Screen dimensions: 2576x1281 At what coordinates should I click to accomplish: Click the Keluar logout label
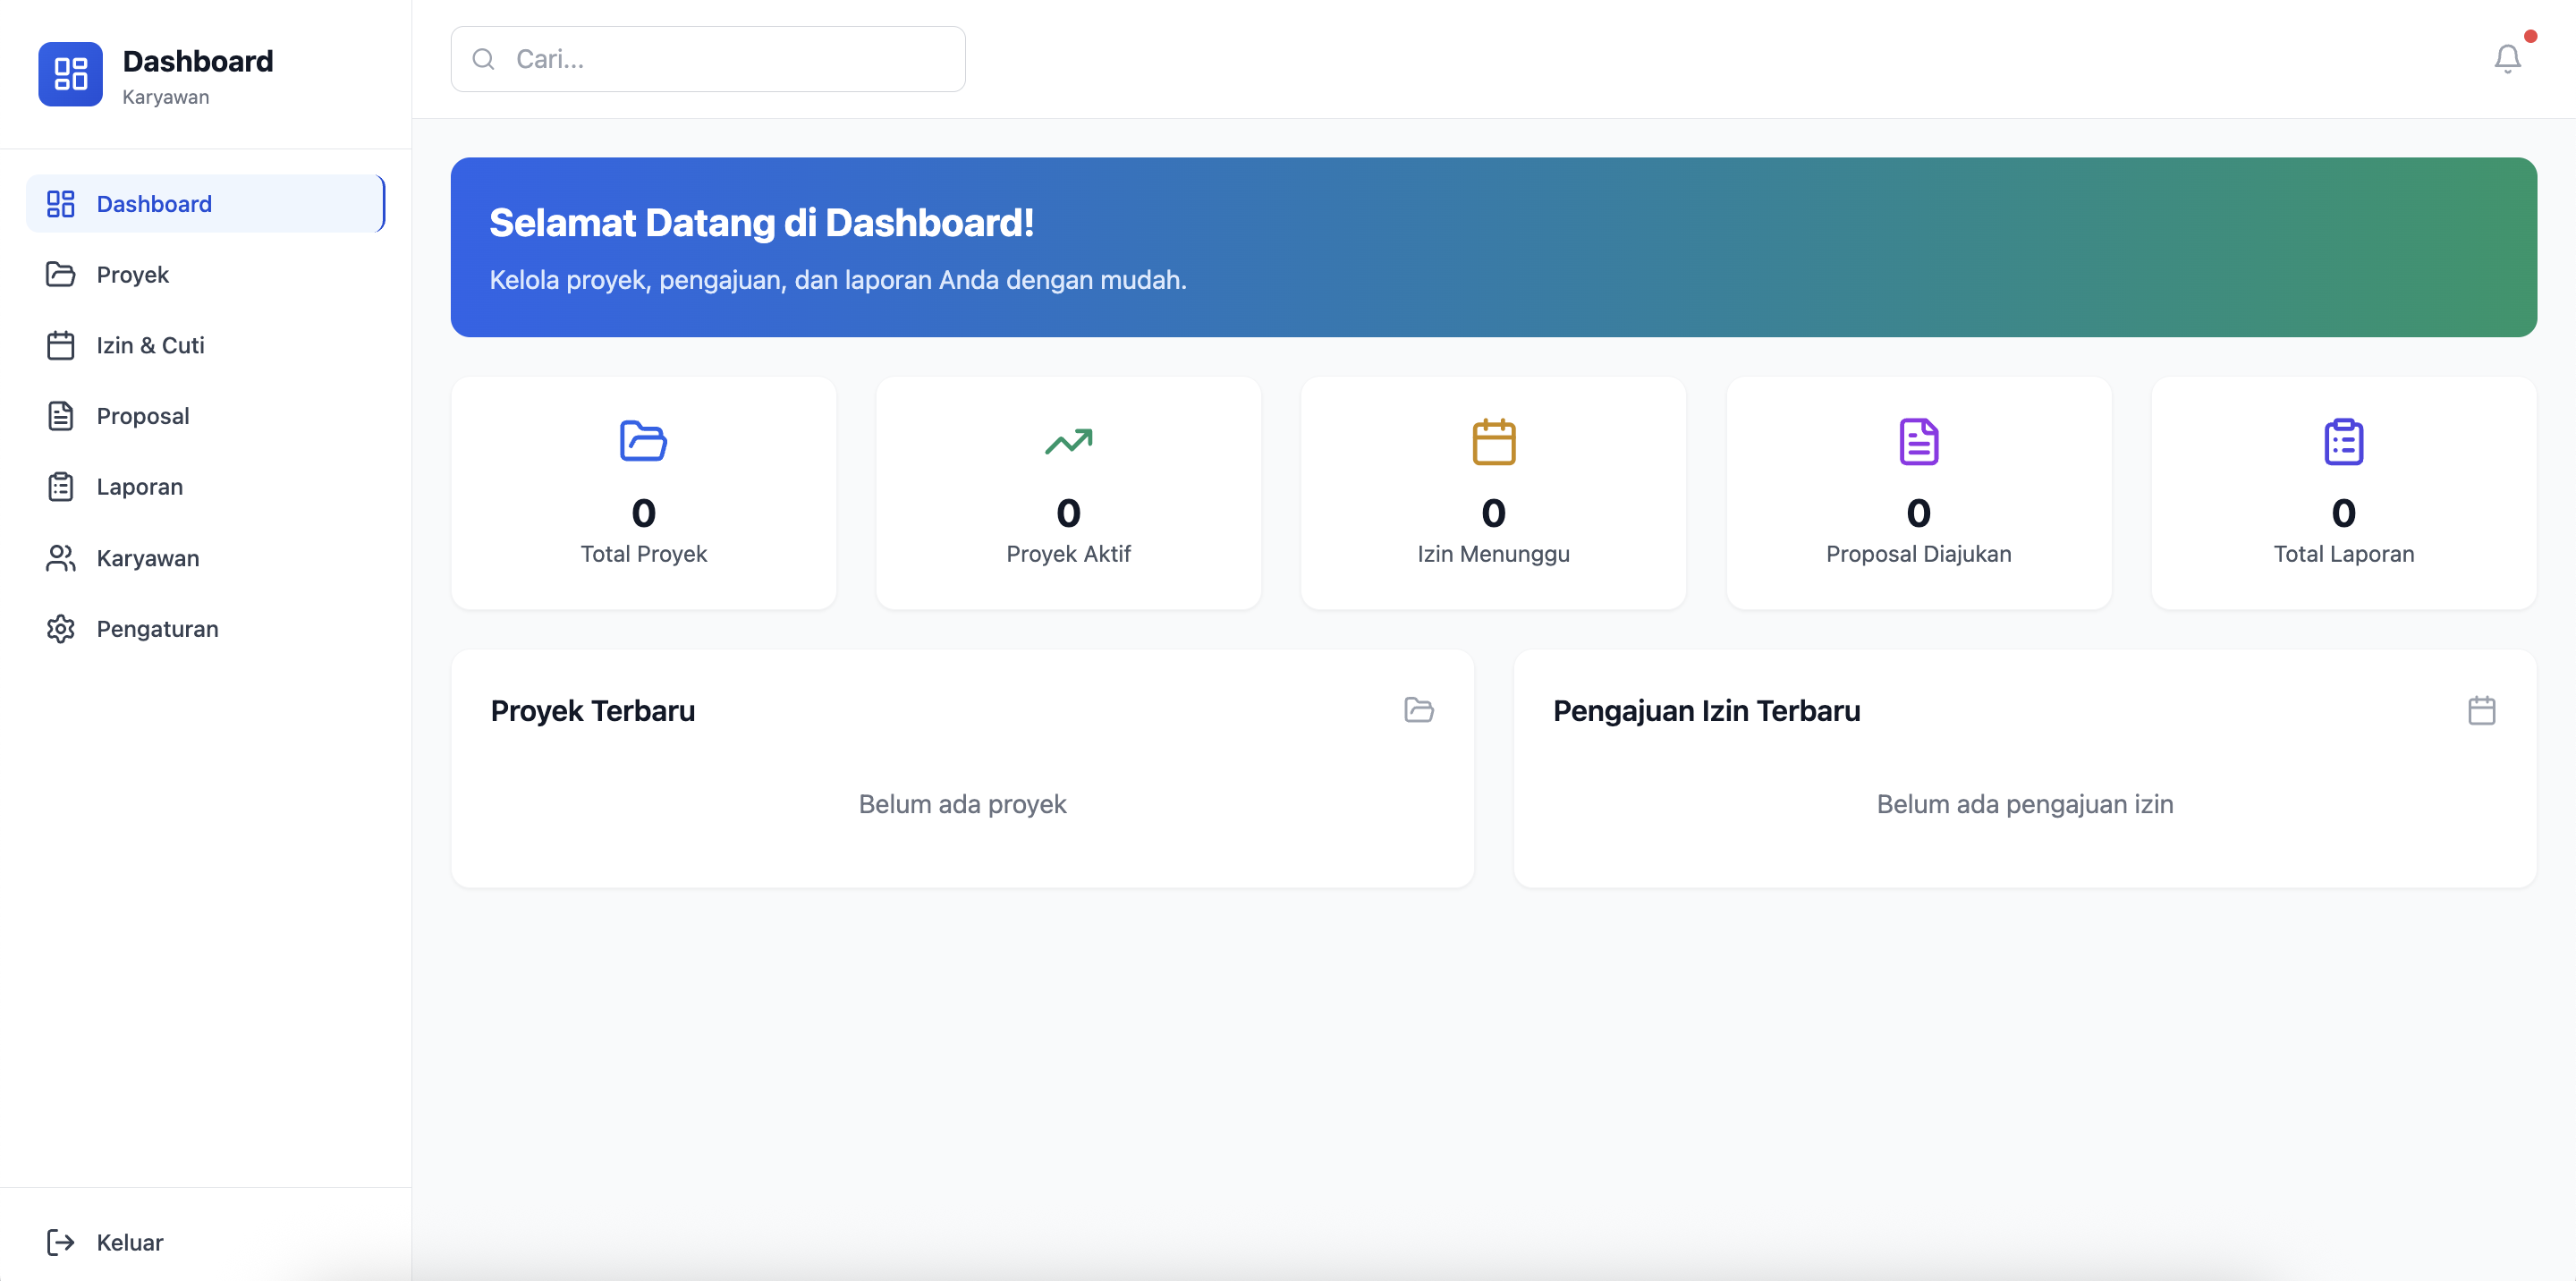(x=130, y=1242)
